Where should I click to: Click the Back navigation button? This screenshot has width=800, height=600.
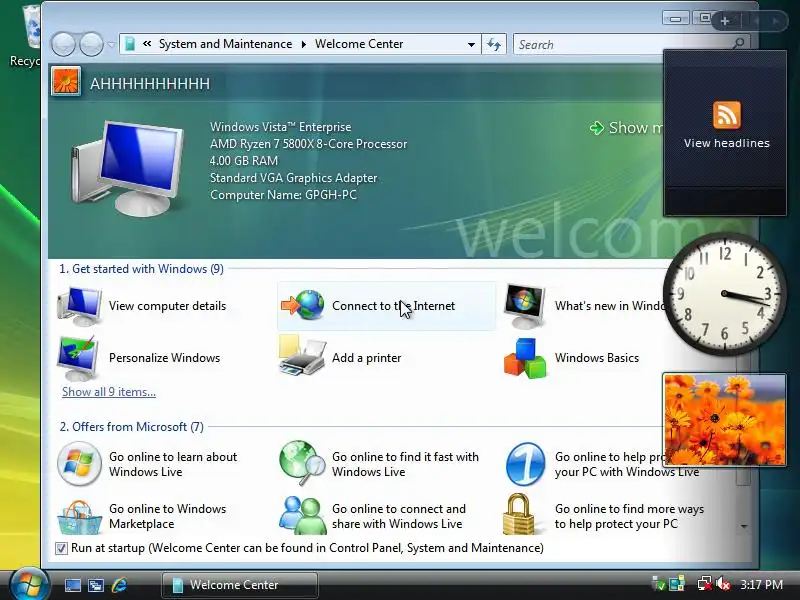tap(63, 44)
